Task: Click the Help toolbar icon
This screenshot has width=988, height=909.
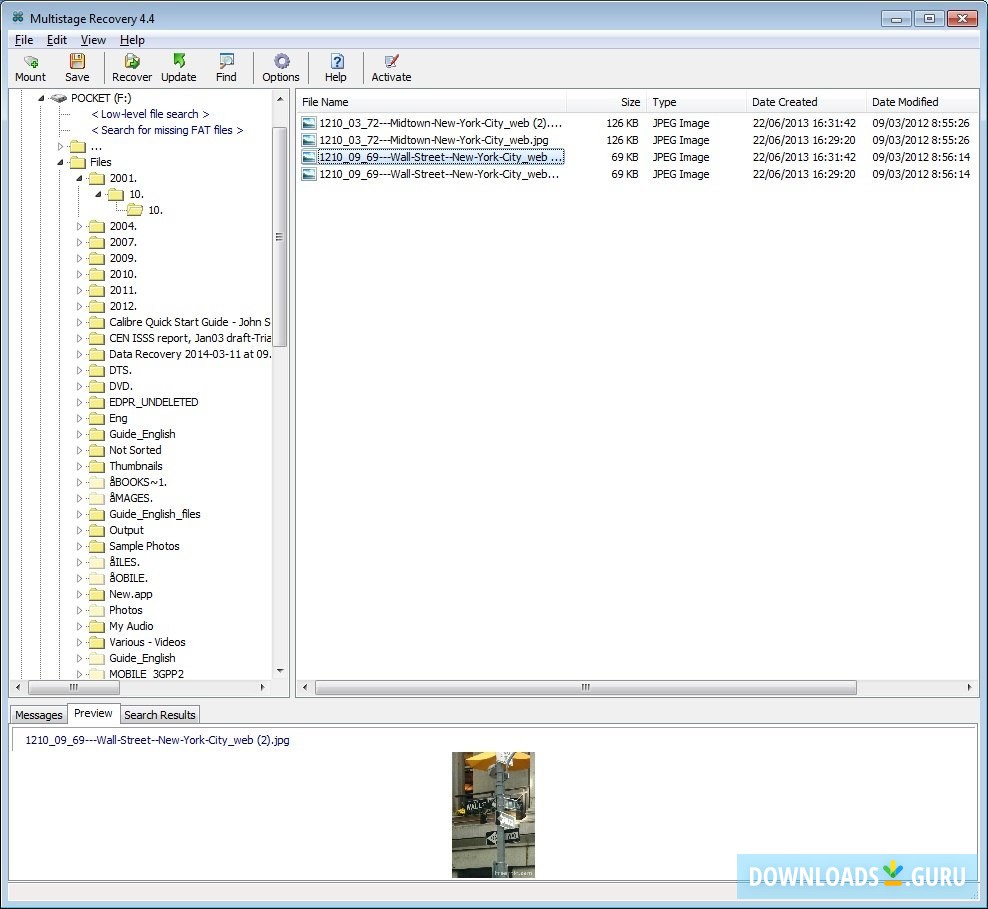Action: (x=336, y=68)
